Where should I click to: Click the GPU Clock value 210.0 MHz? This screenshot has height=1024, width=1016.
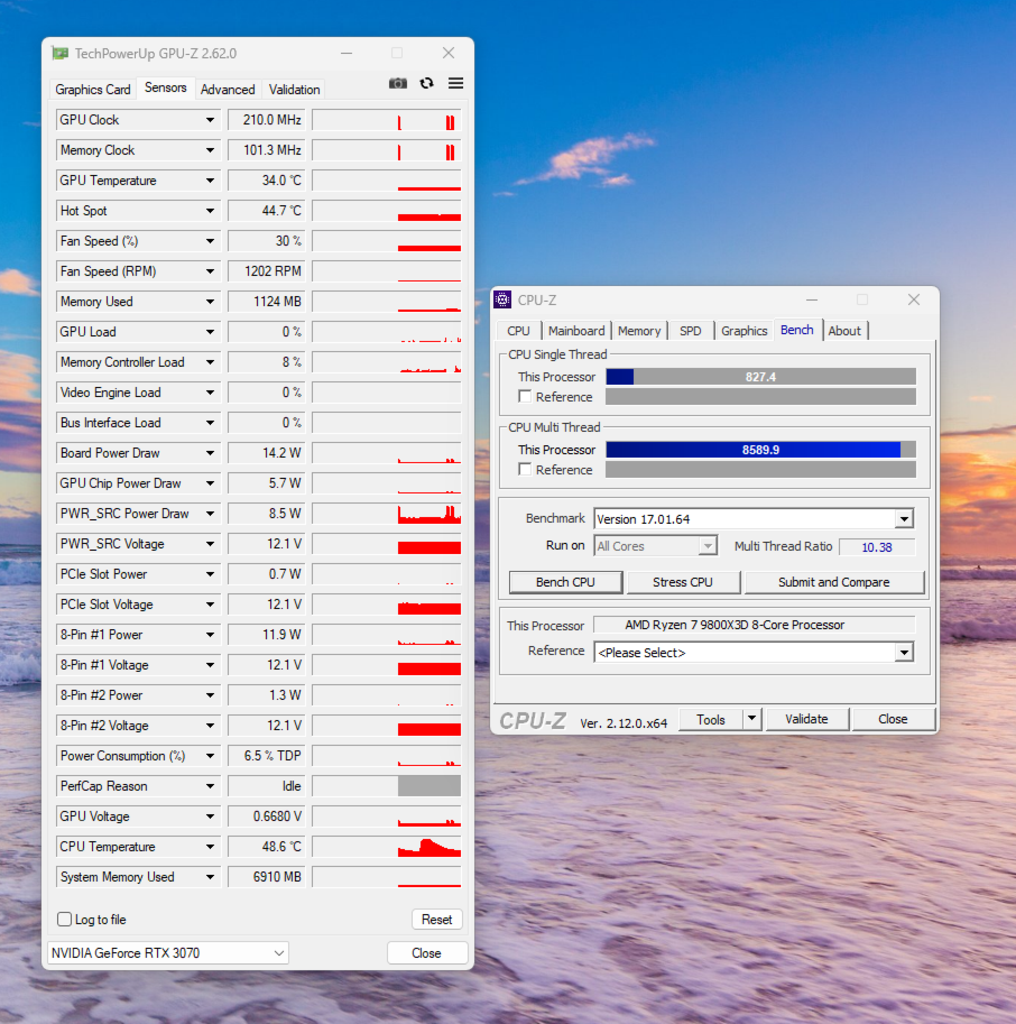(x=266, y=120)
